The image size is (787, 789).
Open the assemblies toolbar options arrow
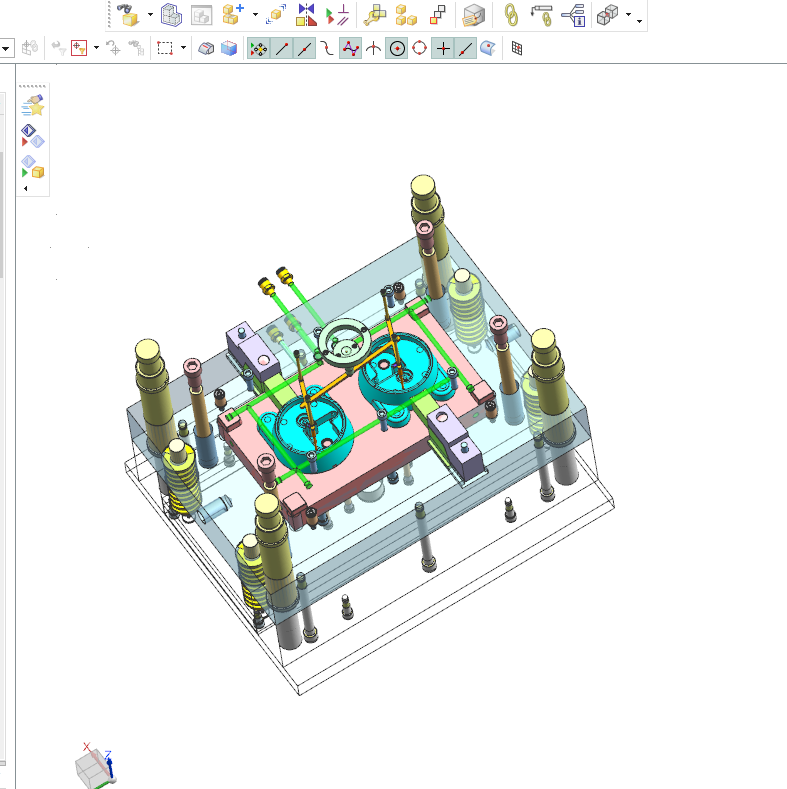coord(640,21)
